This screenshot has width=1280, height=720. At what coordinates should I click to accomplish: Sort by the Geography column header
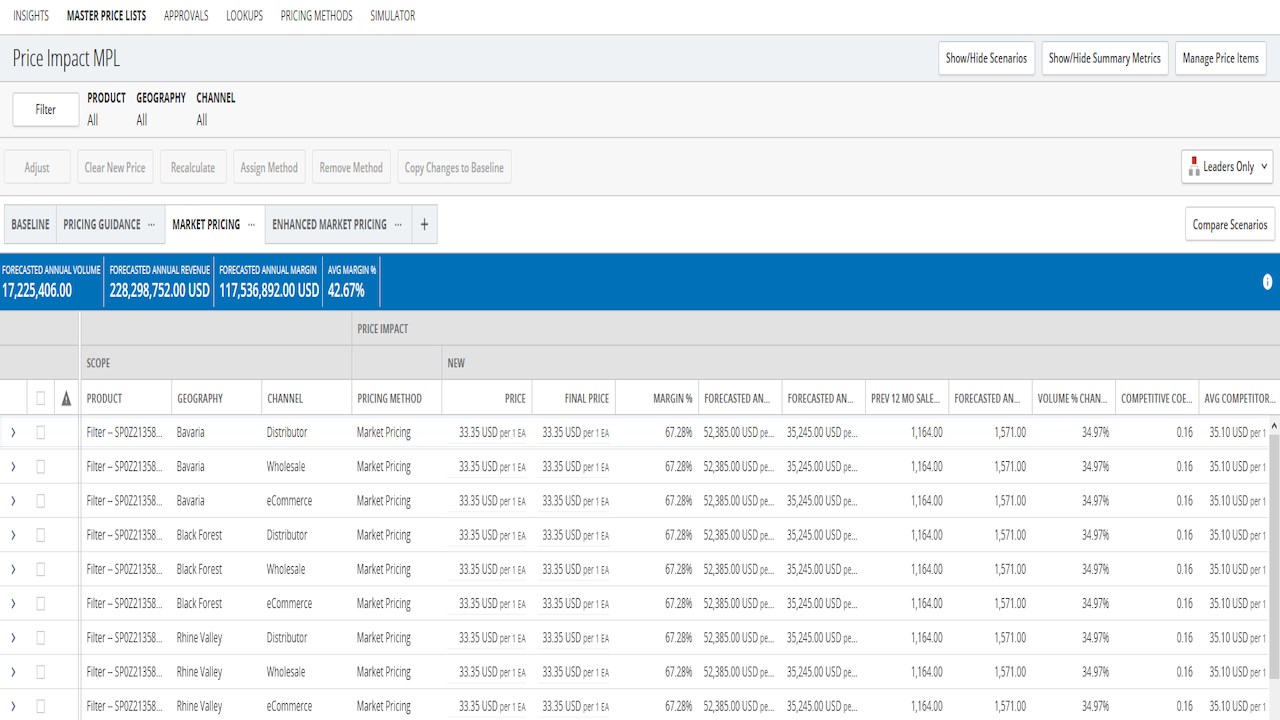click(x=216, y=398)
